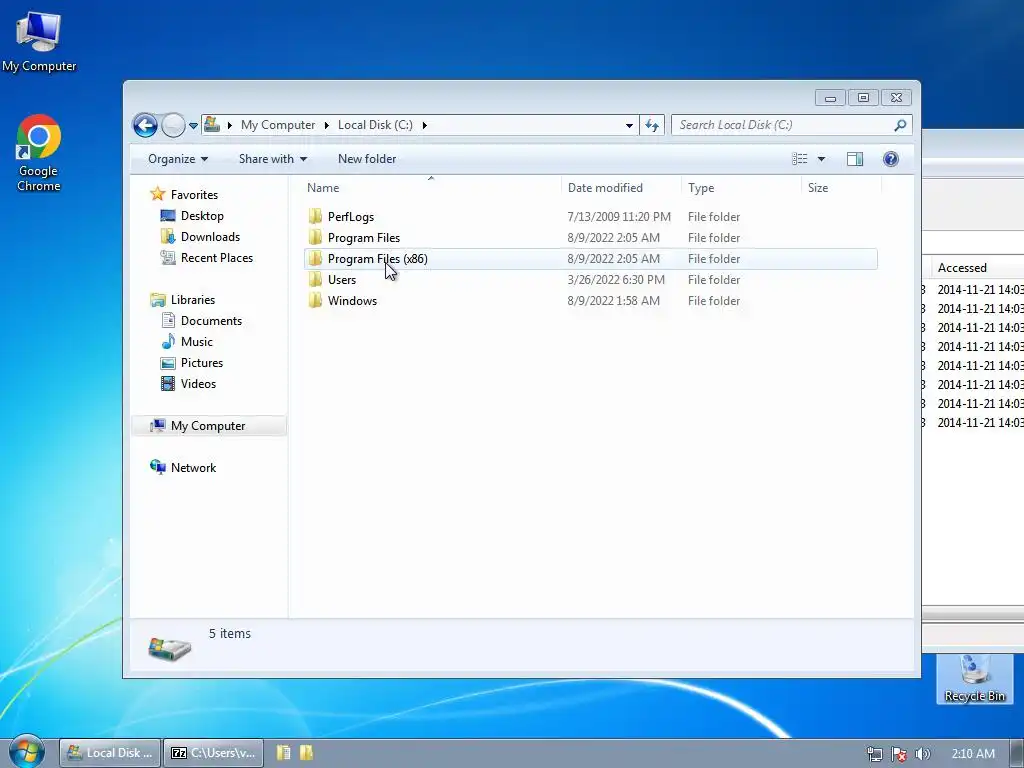Open the More view options dropdown arrow
This screenshot has height=768, width=1024.
tap(822, 159)
